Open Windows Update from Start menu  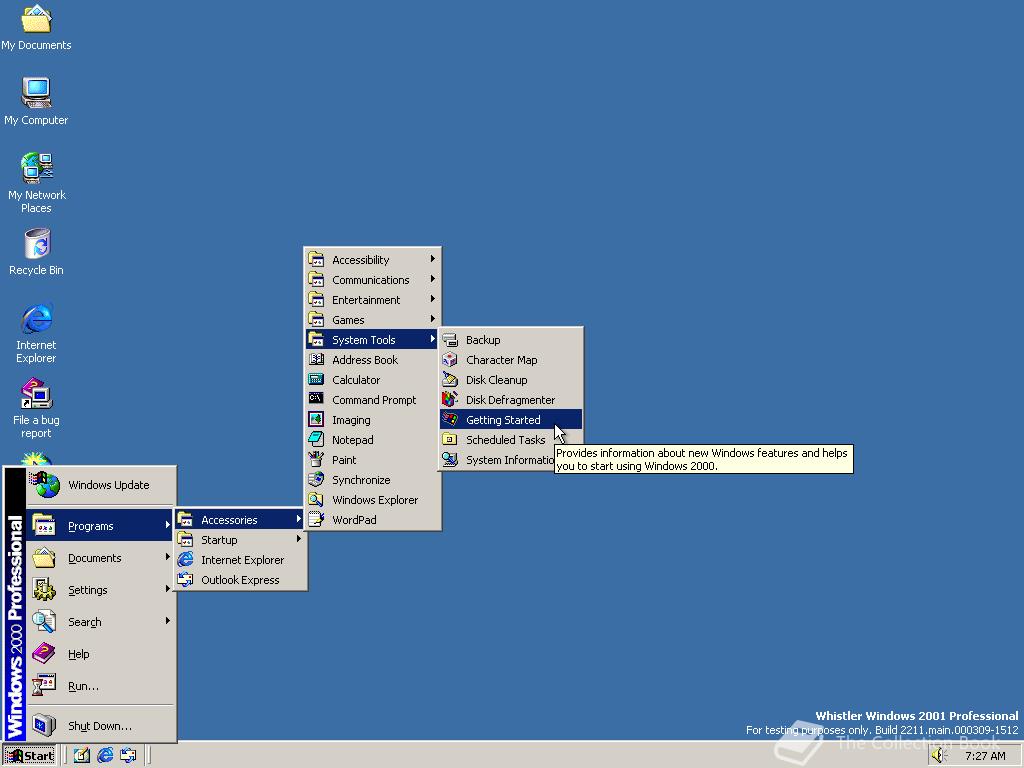point(101,485)
